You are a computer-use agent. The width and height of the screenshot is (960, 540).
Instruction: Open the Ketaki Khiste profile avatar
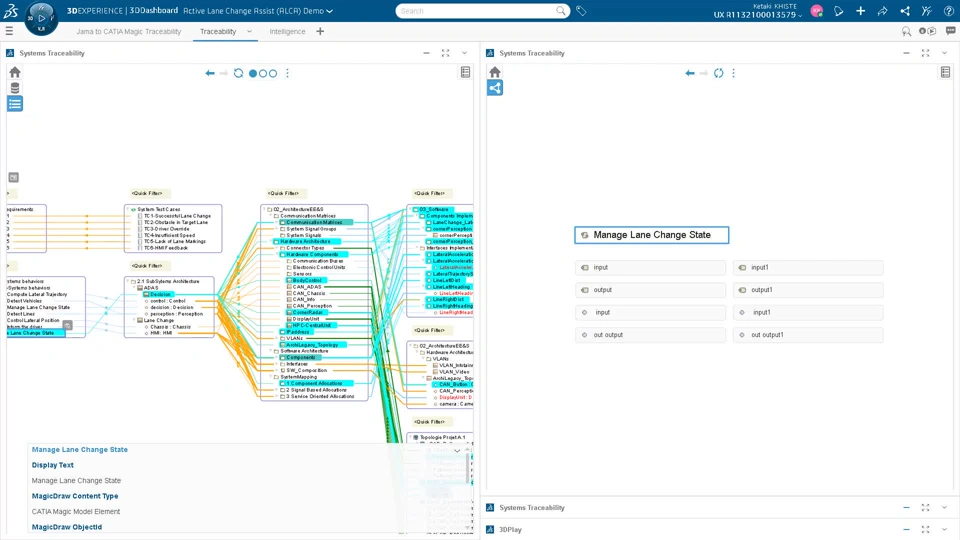pyautogui.click(x=816, y=11)
